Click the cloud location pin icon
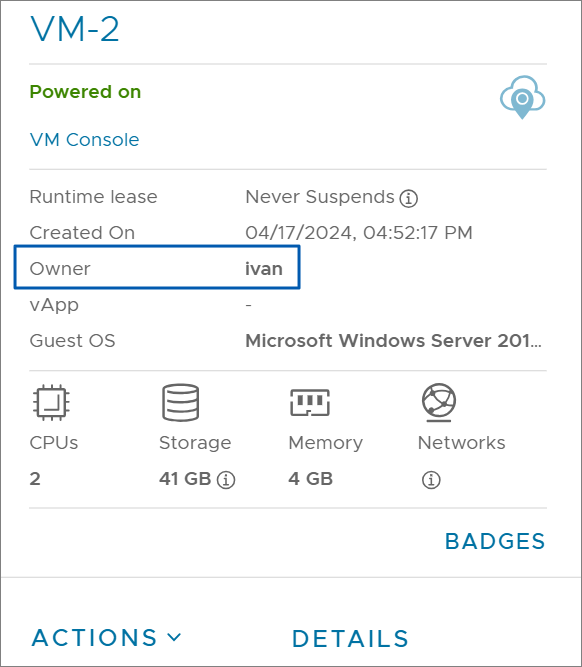Image resolution: width=582 pixels, height=667 pixels. tap(522, 97)
